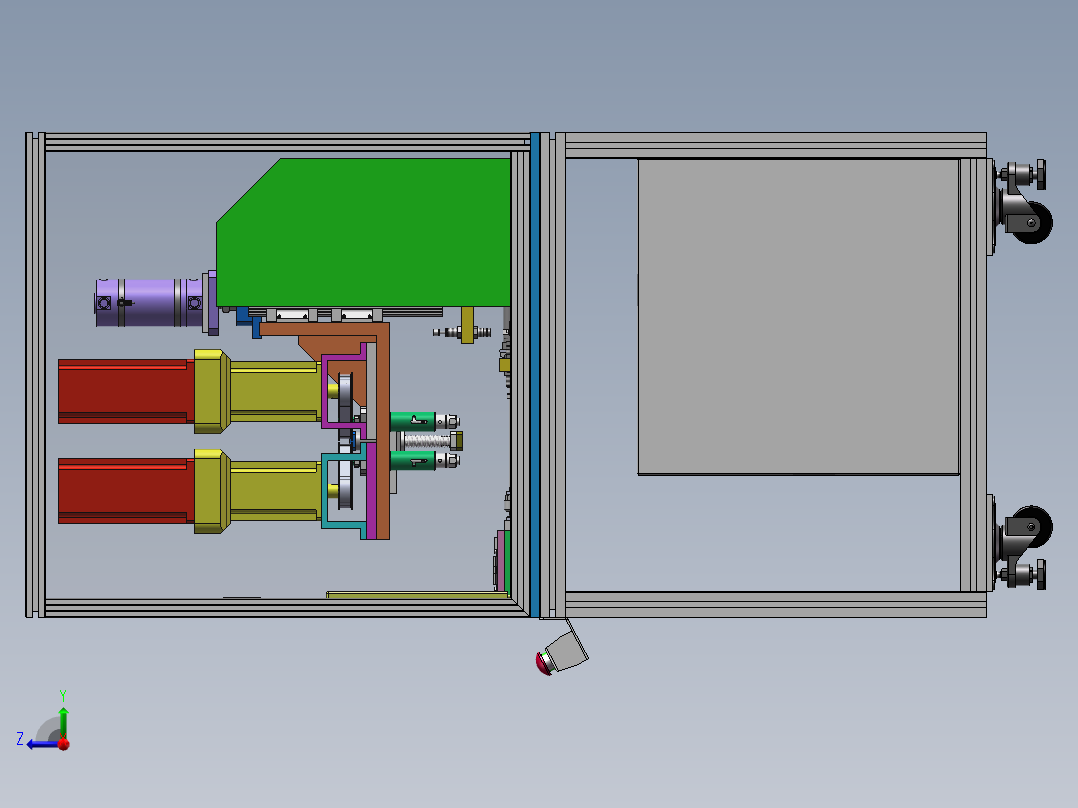The width and height of the screenshot is (1078, 808).
Task: Click the large gray panel in right frame
Action: coord(798,316)
